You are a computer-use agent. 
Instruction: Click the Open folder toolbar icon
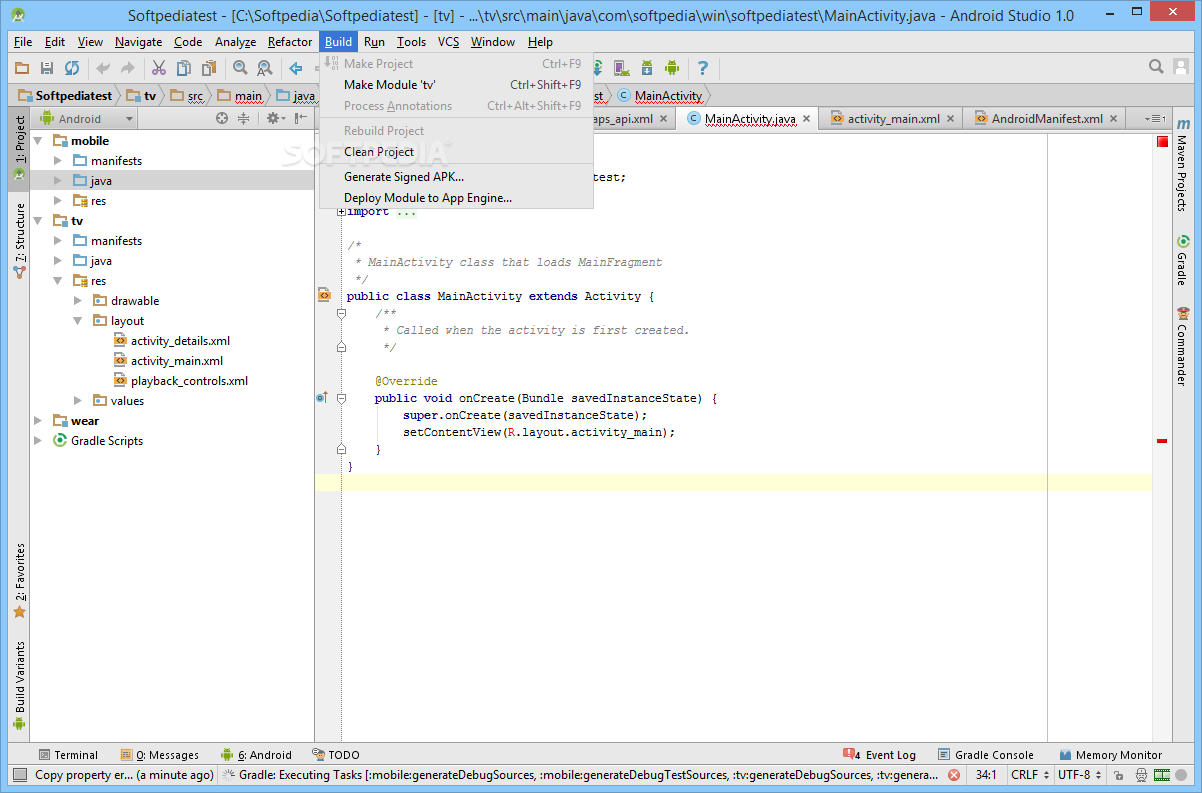click(22, 68)
